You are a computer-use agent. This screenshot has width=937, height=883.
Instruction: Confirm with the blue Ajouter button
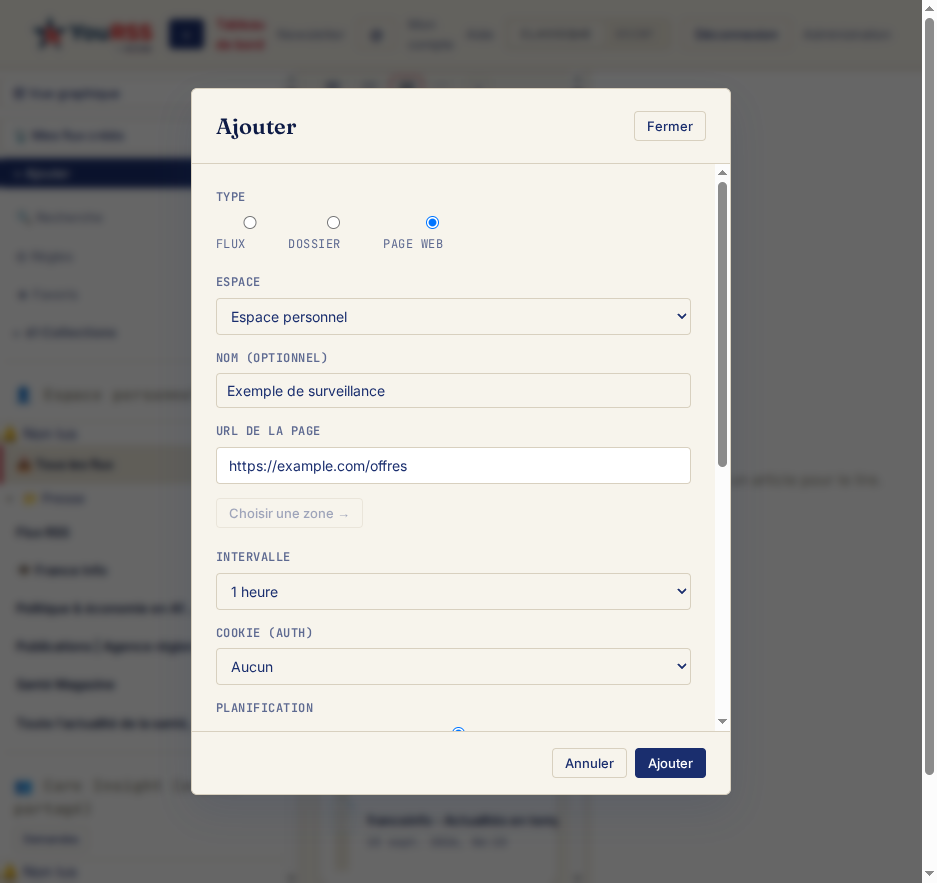670,763
